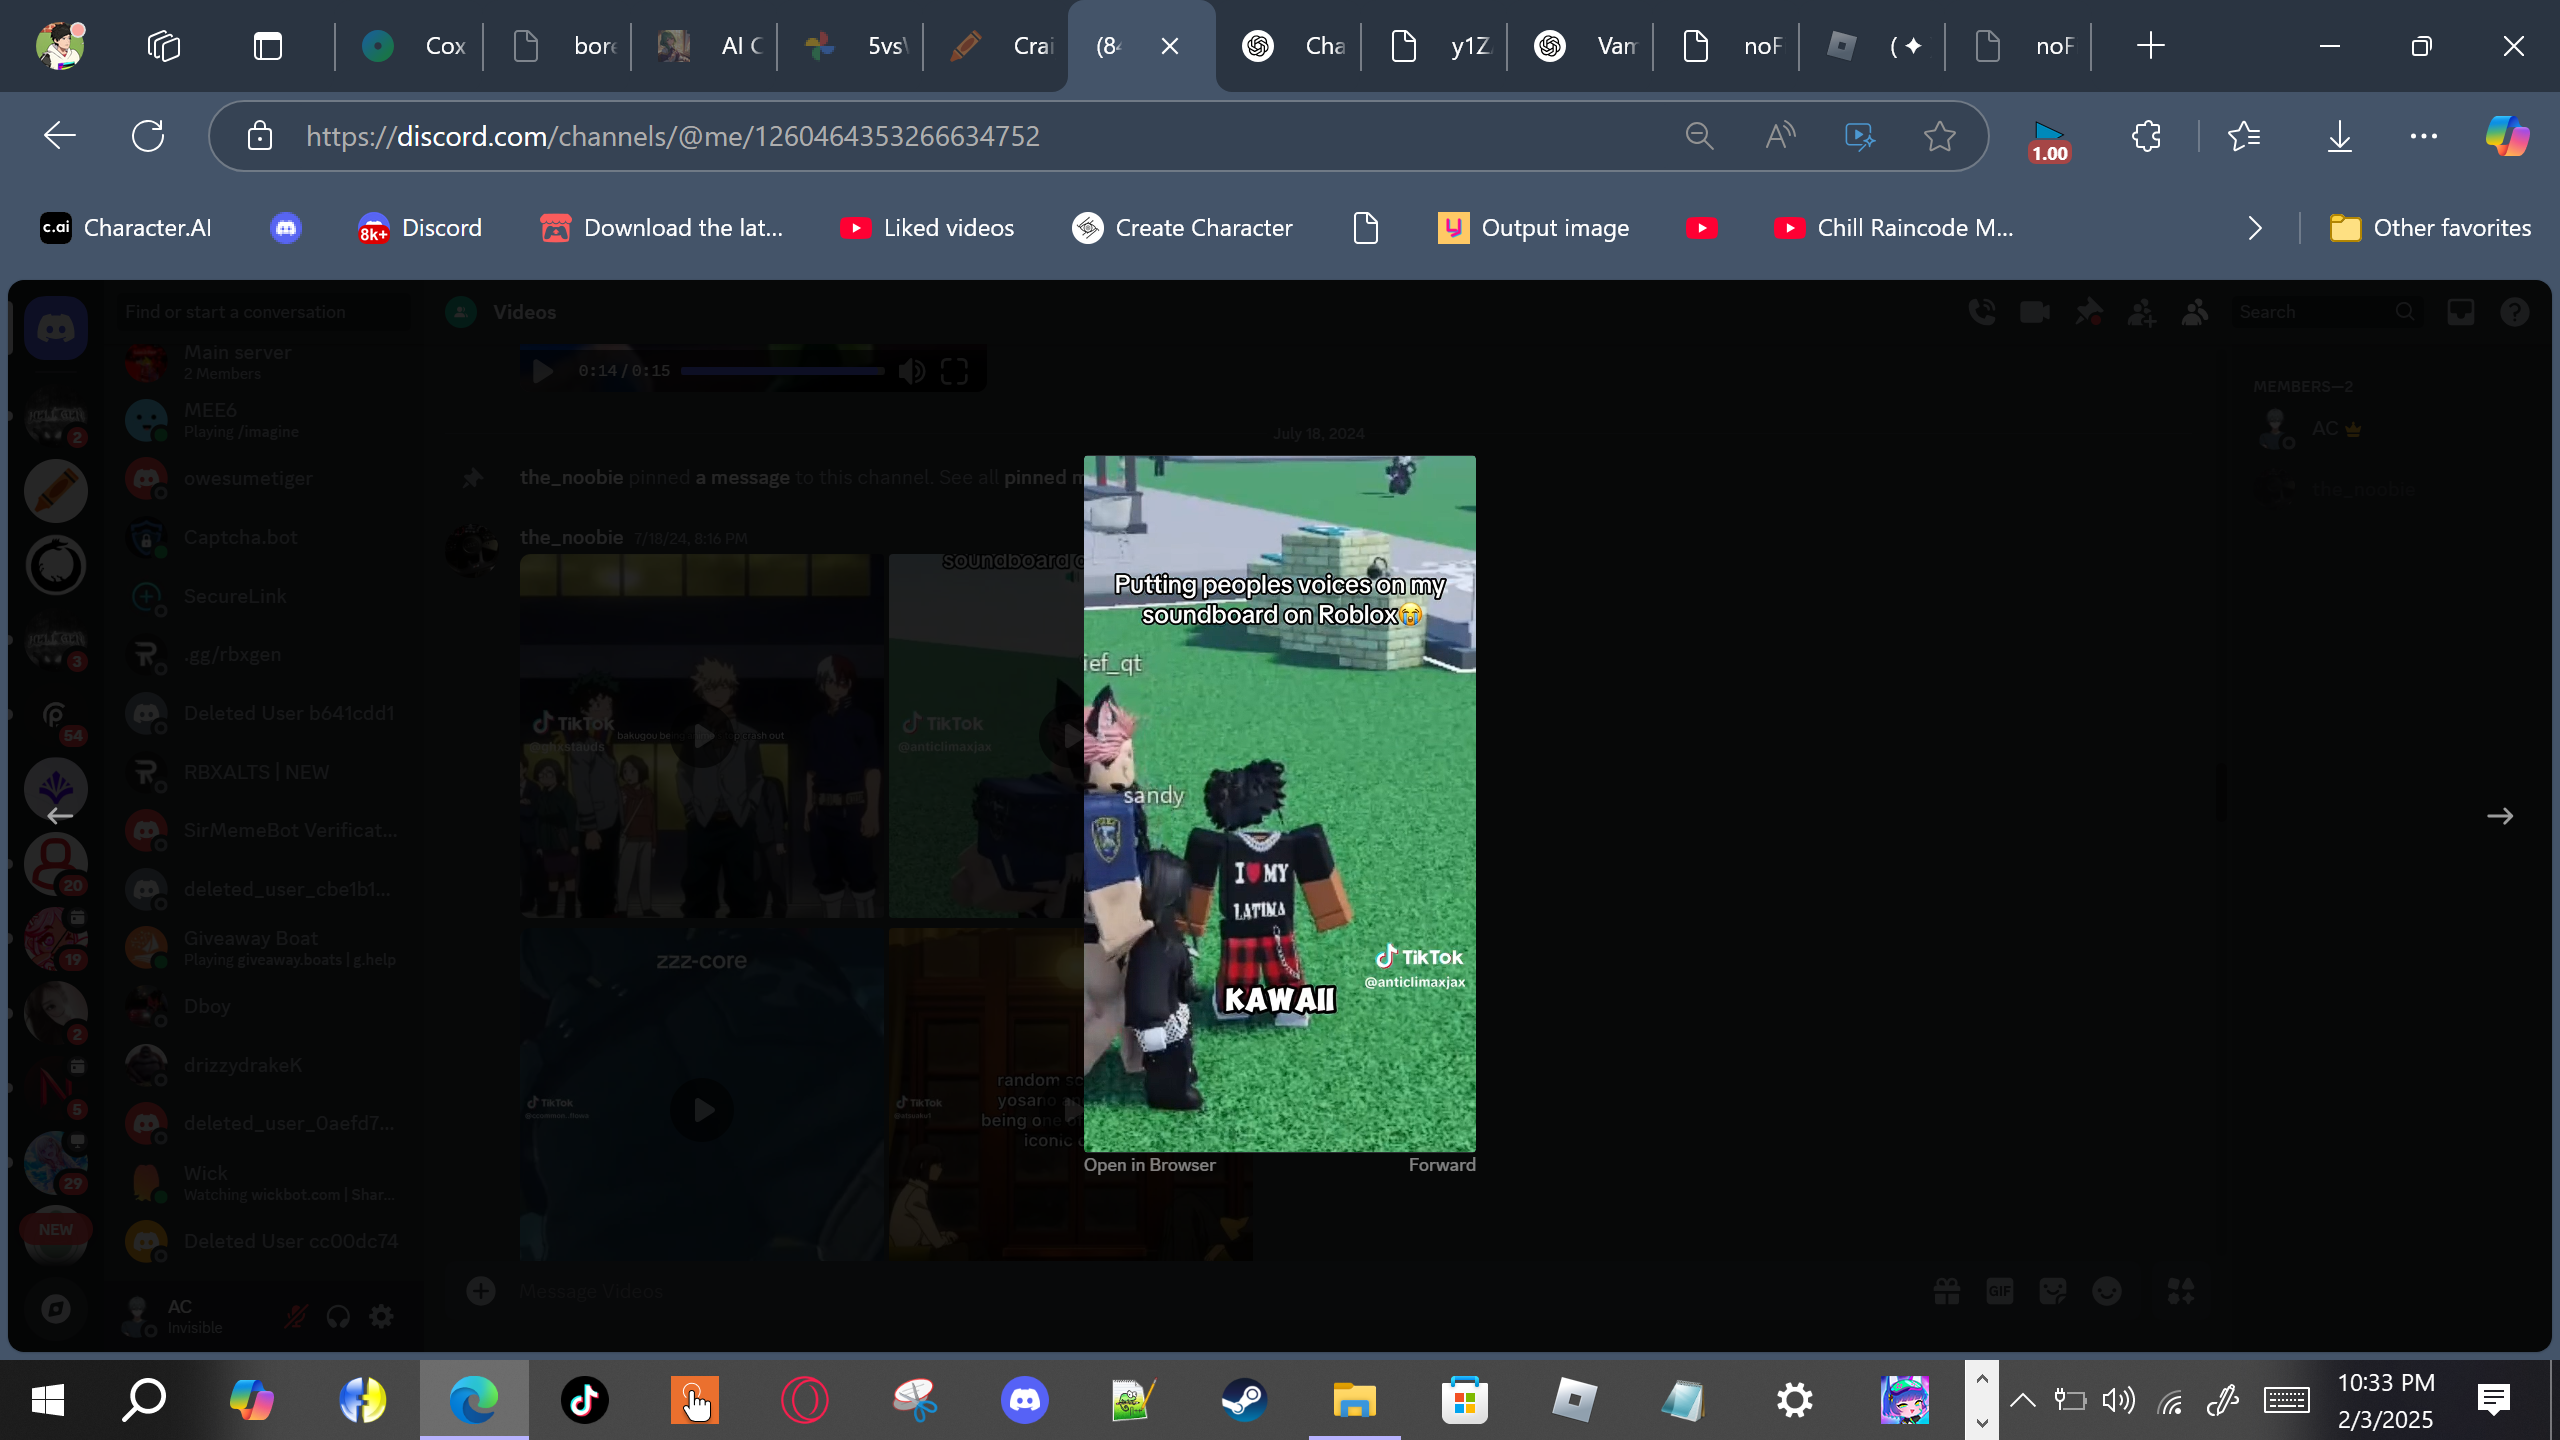Screen dimensions: 2560x1440
Task: Open the Edge profile avatar
Action: coord(60,46)
